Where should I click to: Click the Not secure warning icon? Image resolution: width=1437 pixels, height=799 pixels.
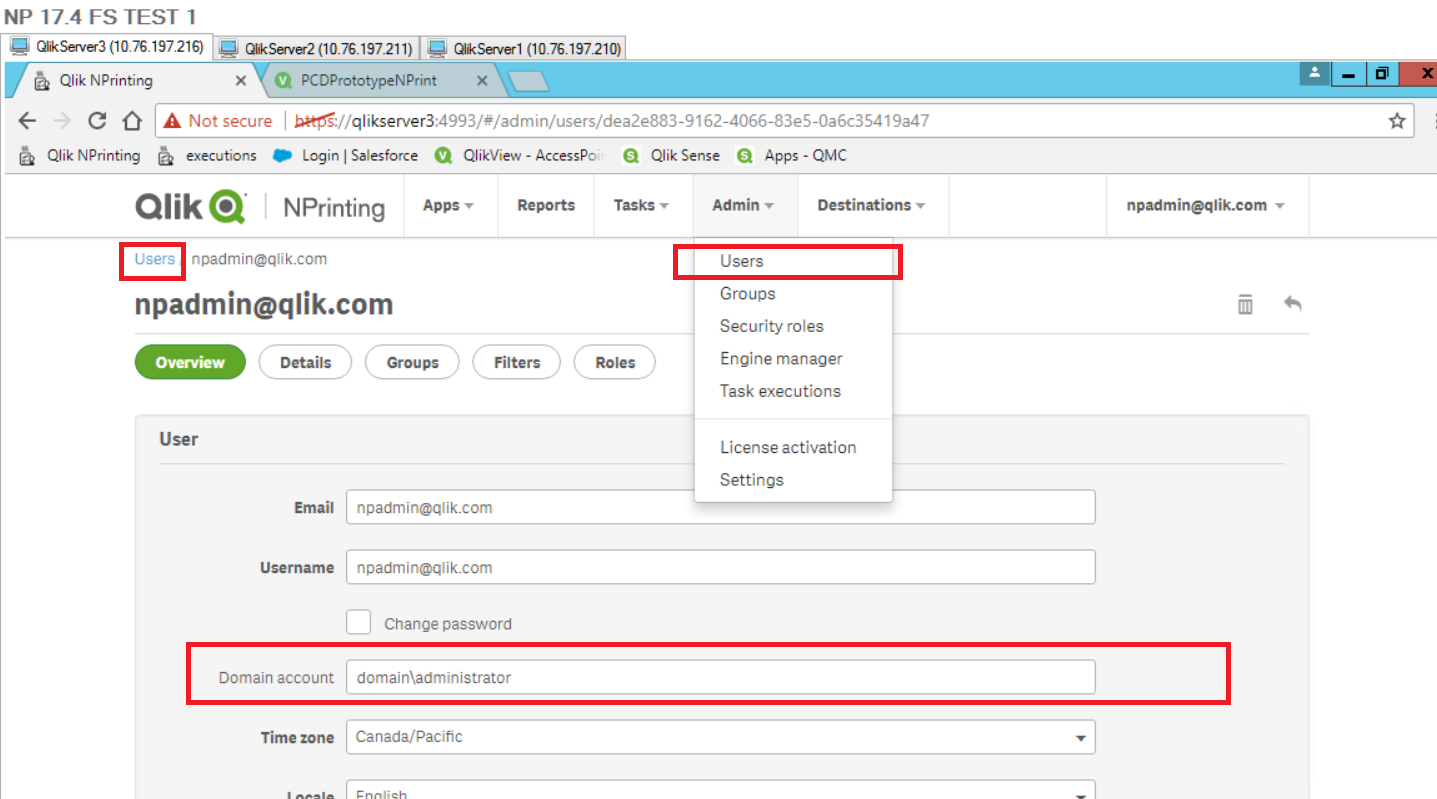(173, 121)
